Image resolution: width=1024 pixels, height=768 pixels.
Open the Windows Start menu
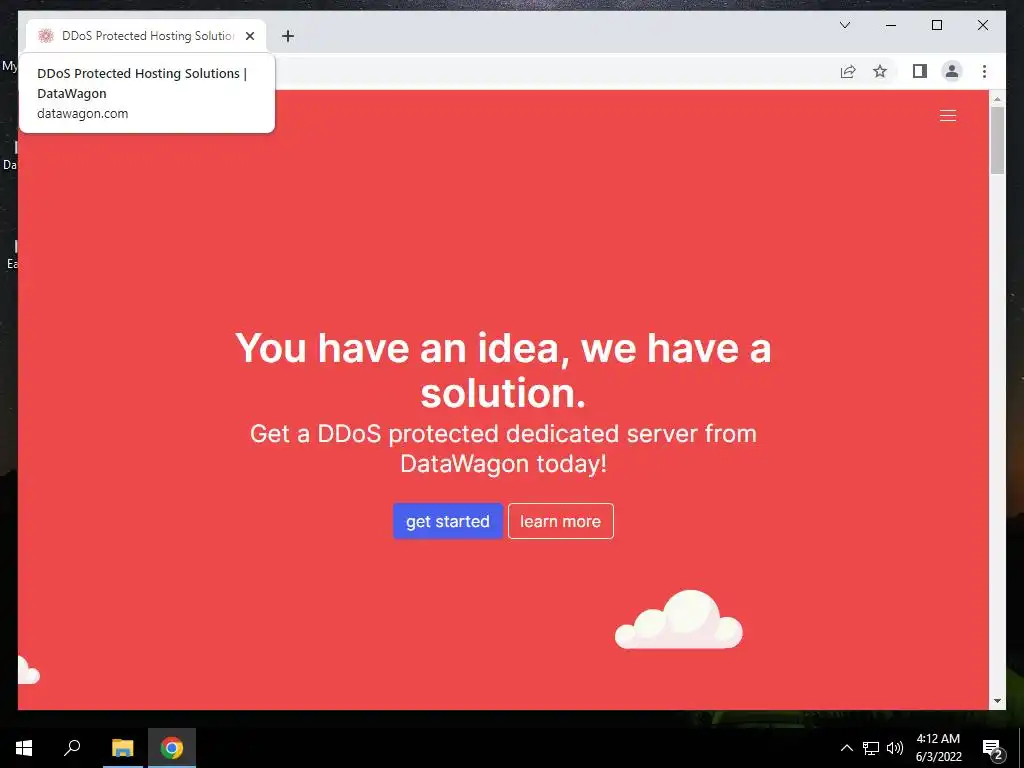pos(24,748)
